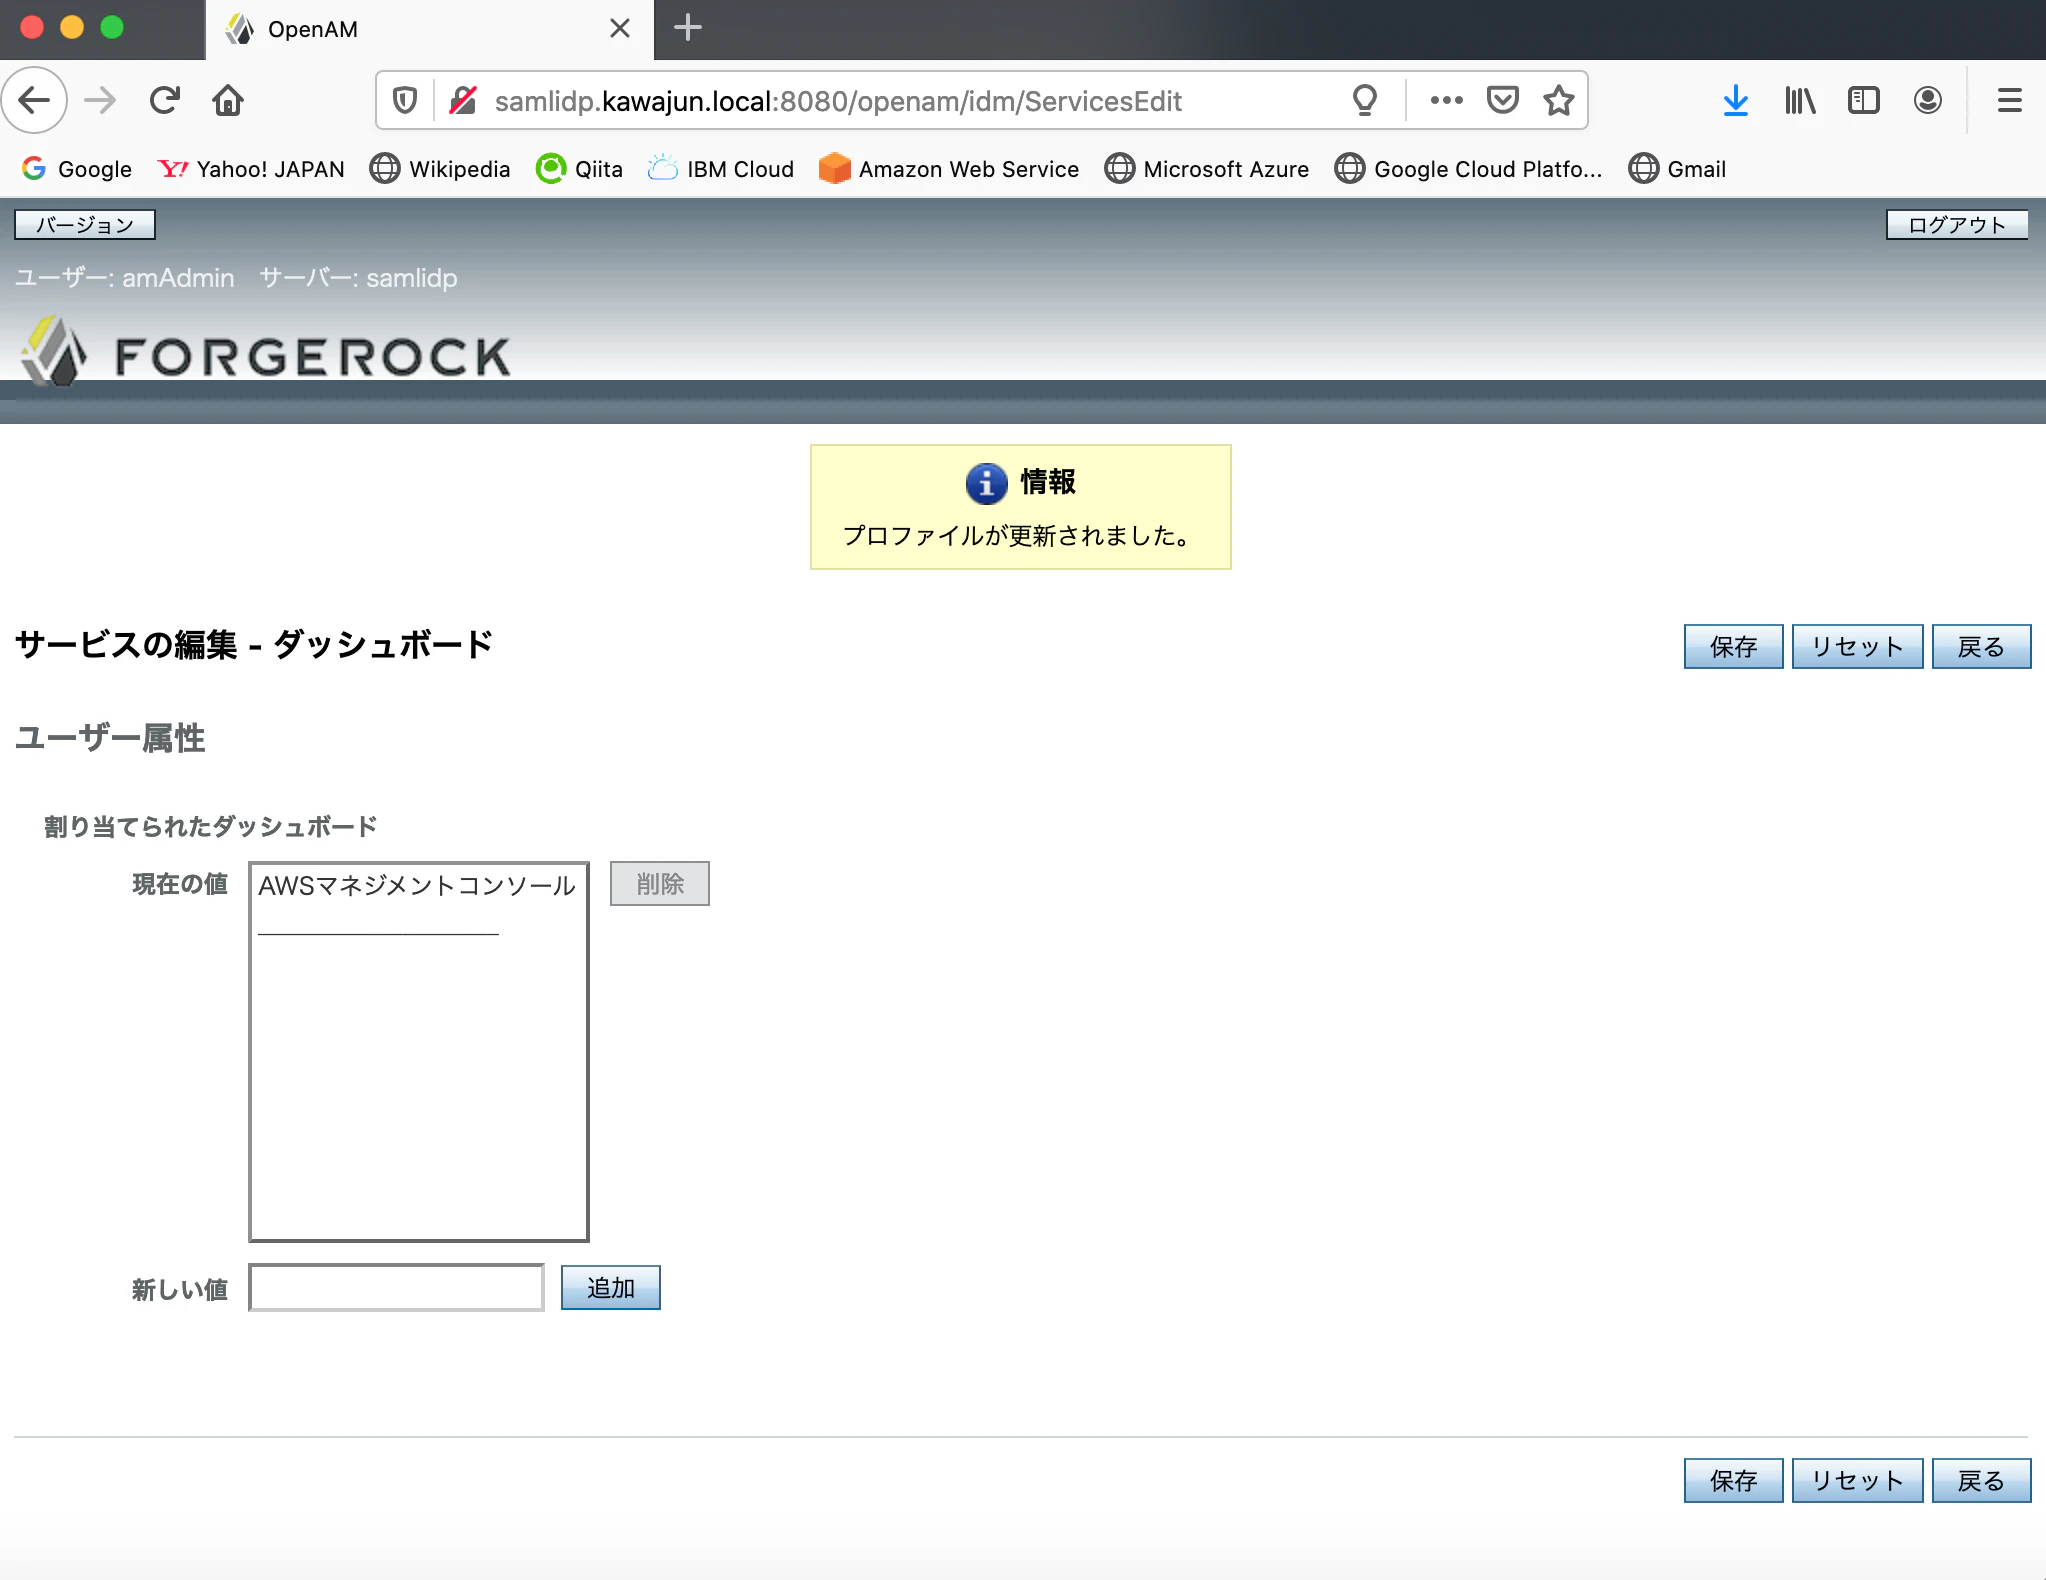Open the Qiita bookmark
The height and width of the screenshot is (1580, 2046).
[579, 169]
